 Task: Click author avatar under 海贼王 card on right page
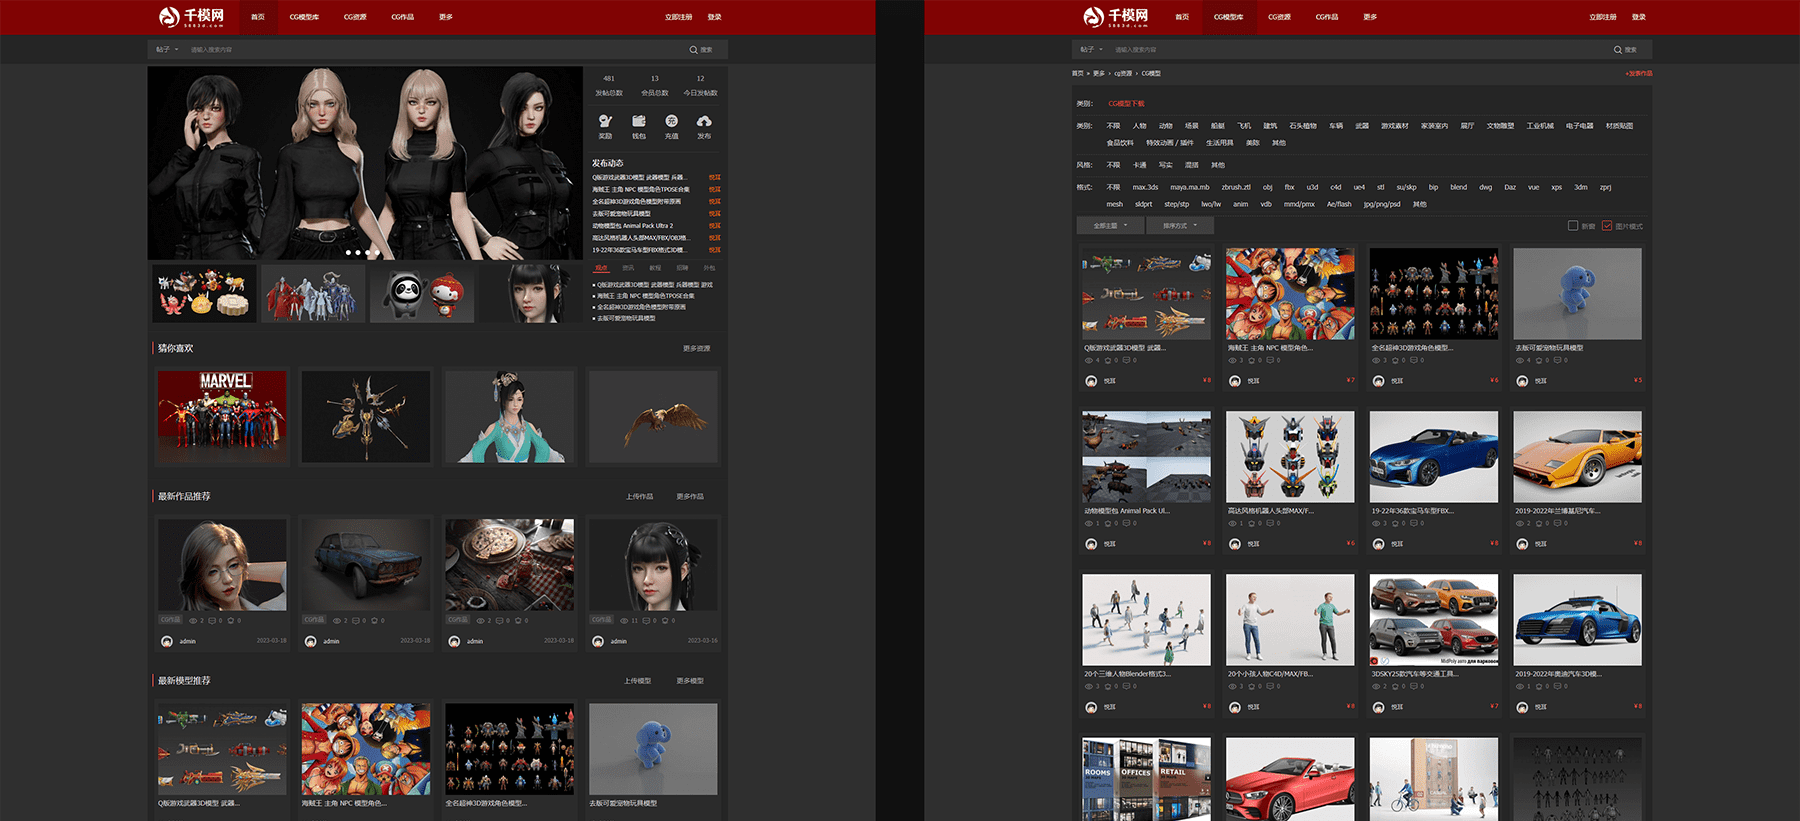1235,381
